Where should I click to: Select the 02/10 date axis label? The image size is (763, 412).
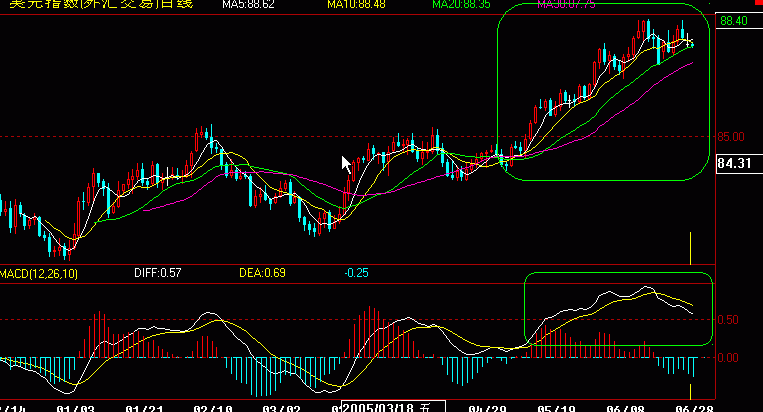click(213, 408)
